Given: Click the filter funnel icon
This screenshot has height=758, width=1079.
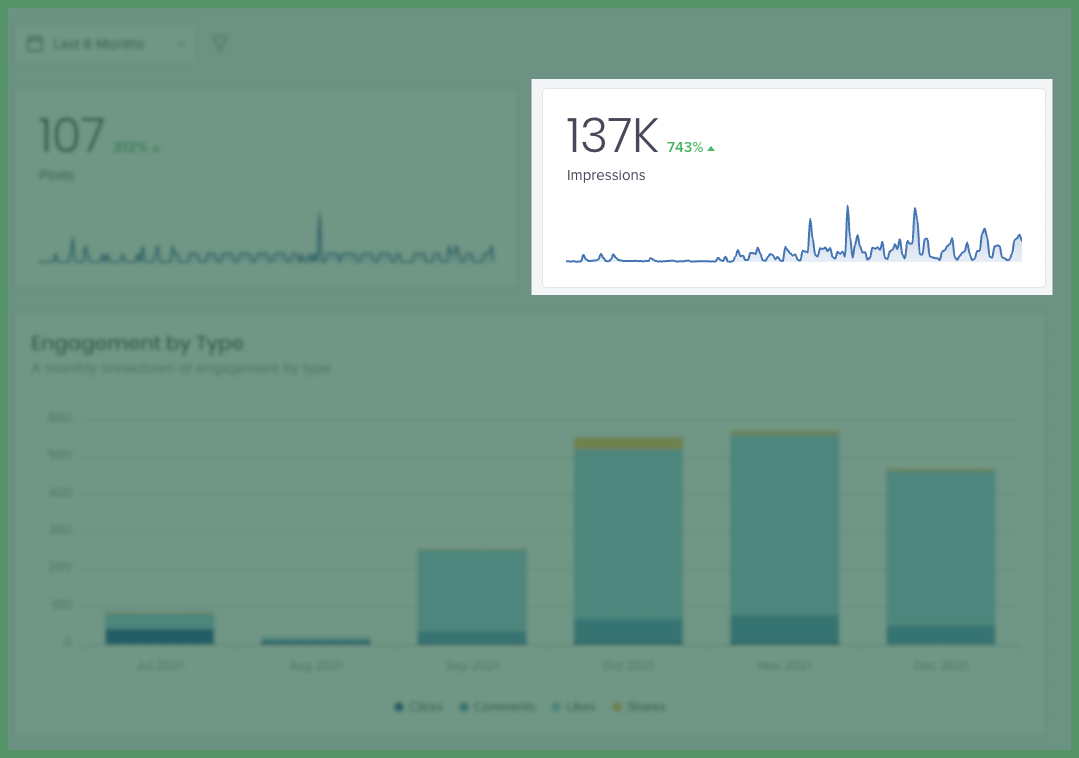Looking at the screenshot, I should (x=219, y=43).
